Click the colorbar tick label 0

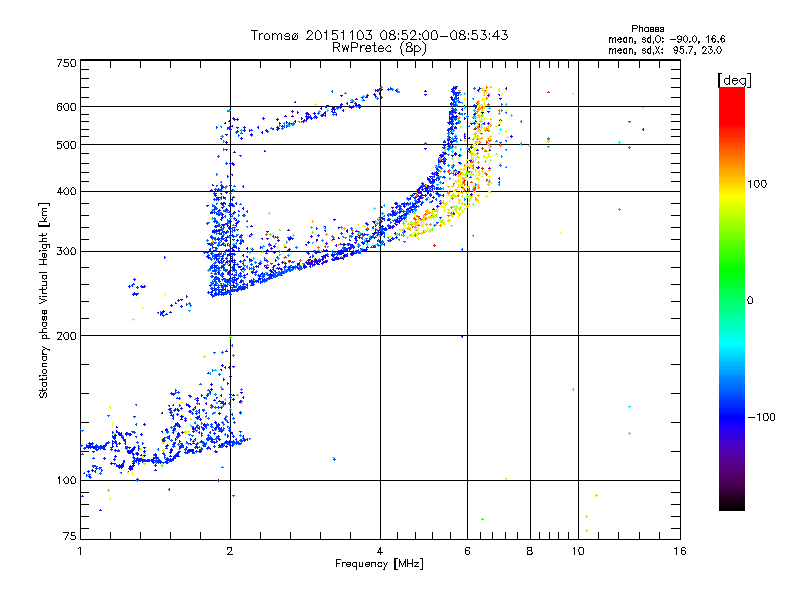(x=750, y=301)
